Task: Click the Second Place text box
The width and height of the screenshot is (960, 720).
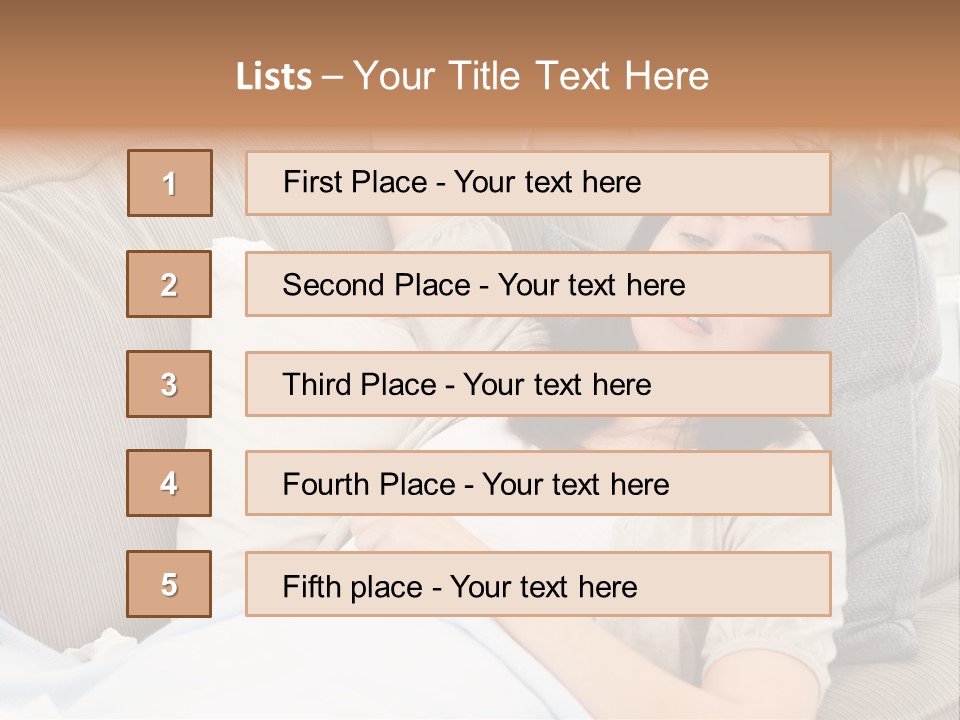Action: [538, 284]
